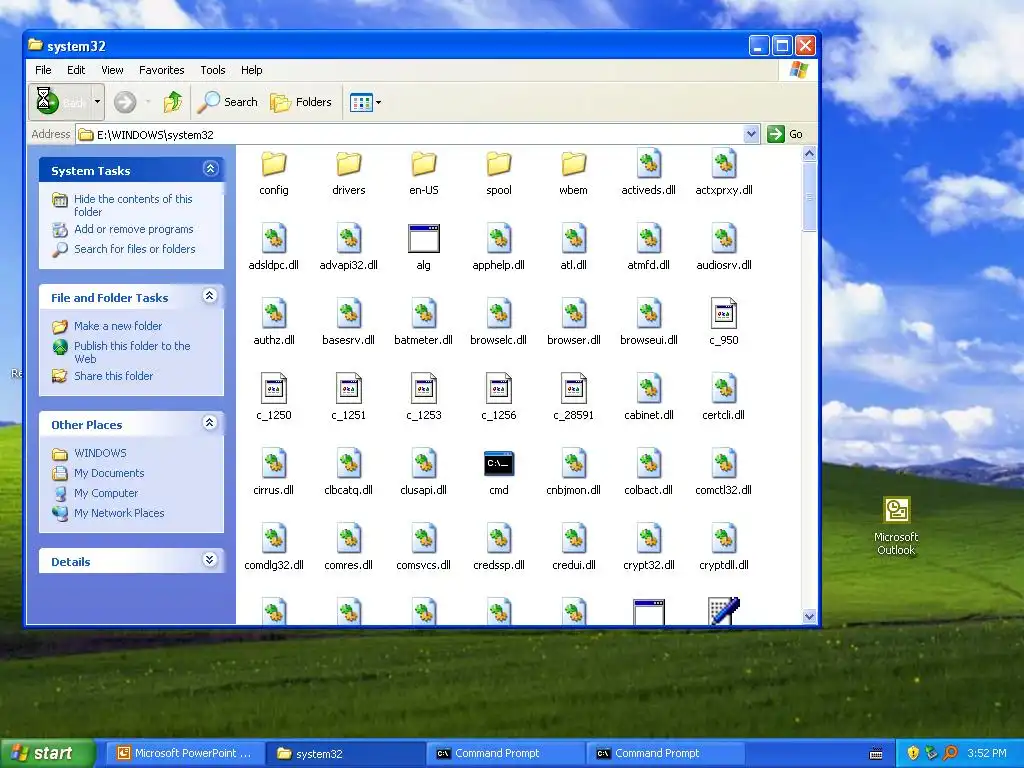Screen dimensions: 1024x768
Task: Open the Edit menu
Action: (76, 70)
